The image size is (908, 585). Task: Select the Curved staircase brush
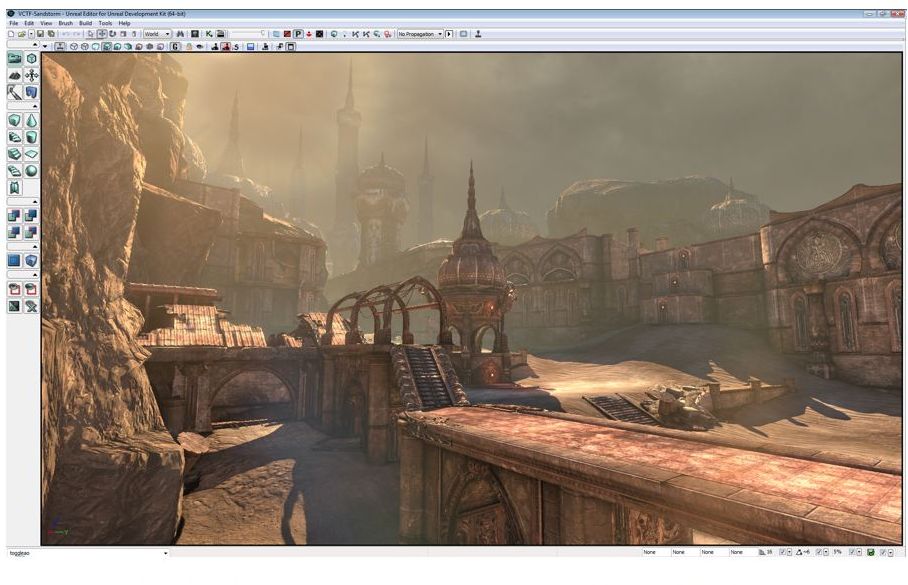(x=14, y=137)
